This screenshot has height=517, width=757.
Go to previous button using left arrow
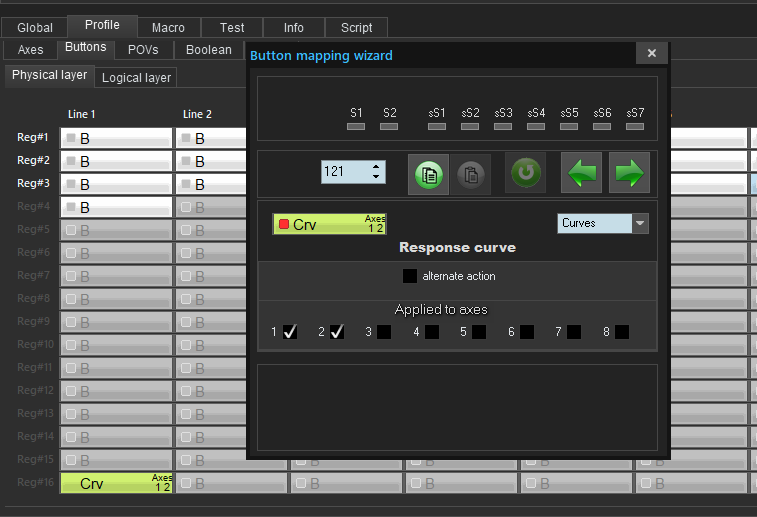pyautogui.click(x=580, y=173)
